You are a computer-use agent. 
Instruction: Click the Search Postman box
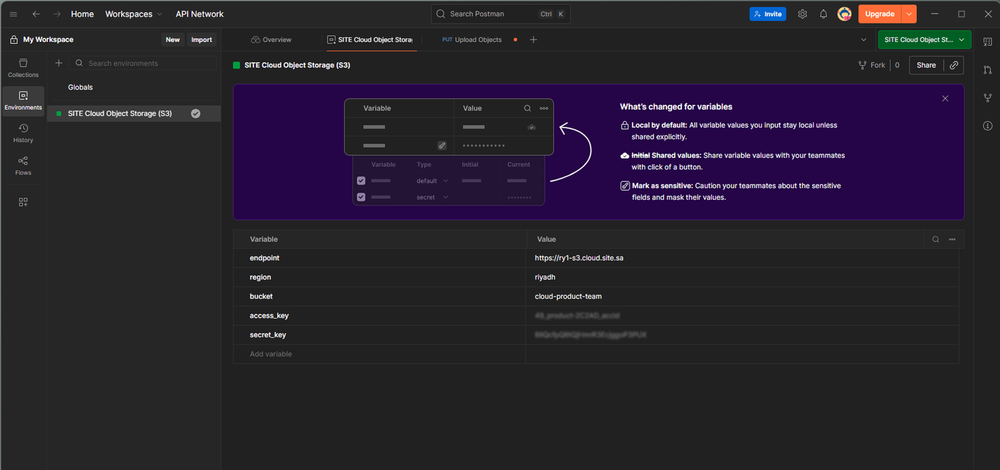[x=501, y=14]
